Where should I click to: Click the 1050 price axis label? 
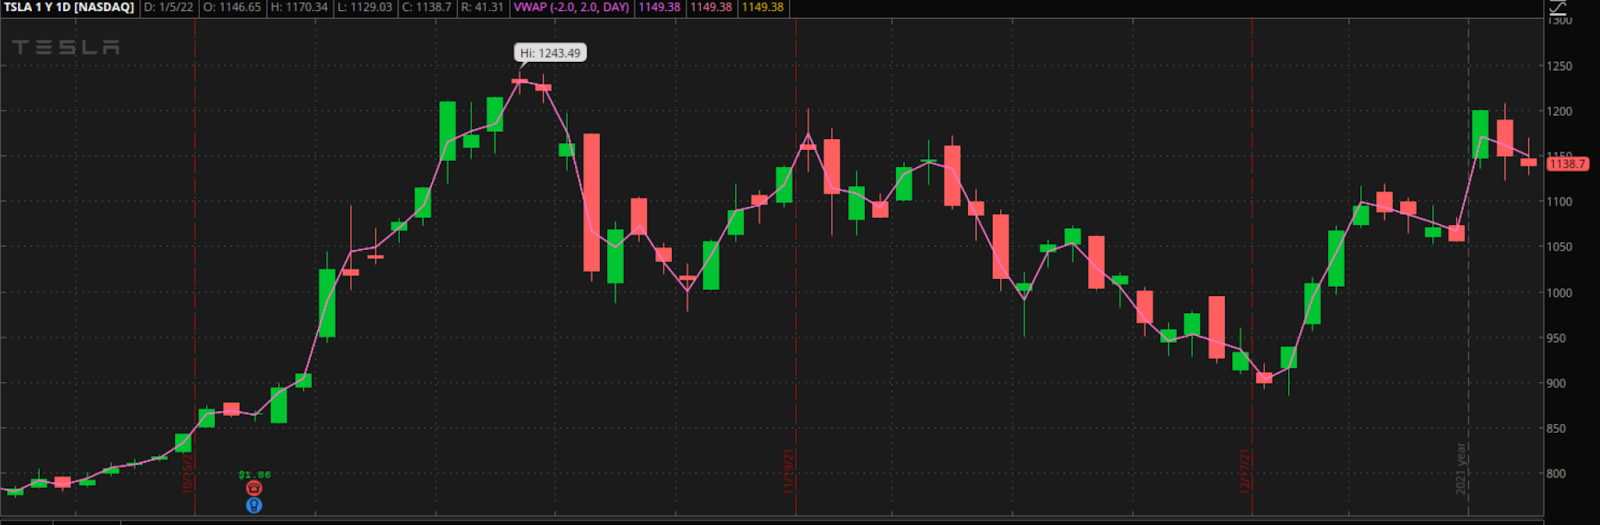click(1559, 246)
